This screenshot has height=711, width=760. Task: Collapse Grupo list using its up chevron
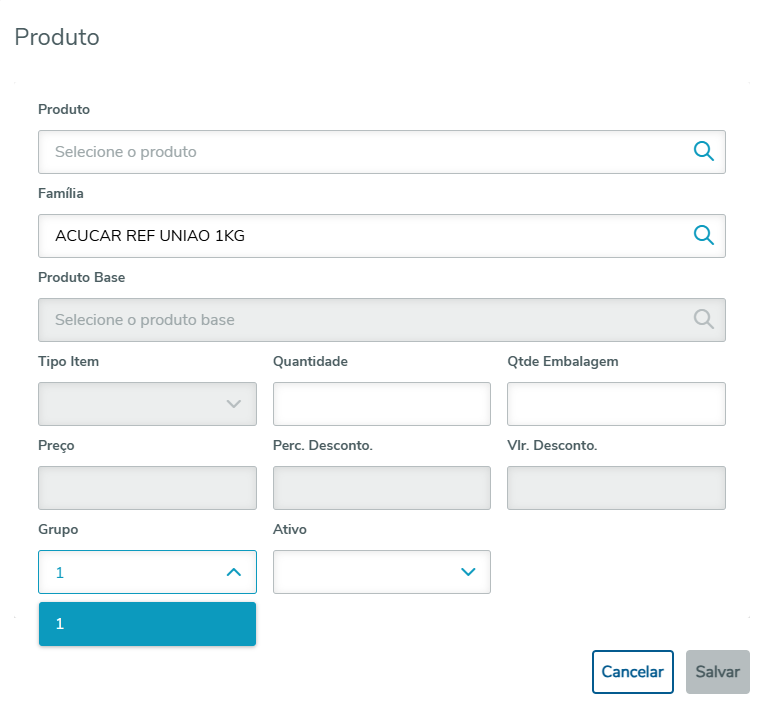[234, 572]
